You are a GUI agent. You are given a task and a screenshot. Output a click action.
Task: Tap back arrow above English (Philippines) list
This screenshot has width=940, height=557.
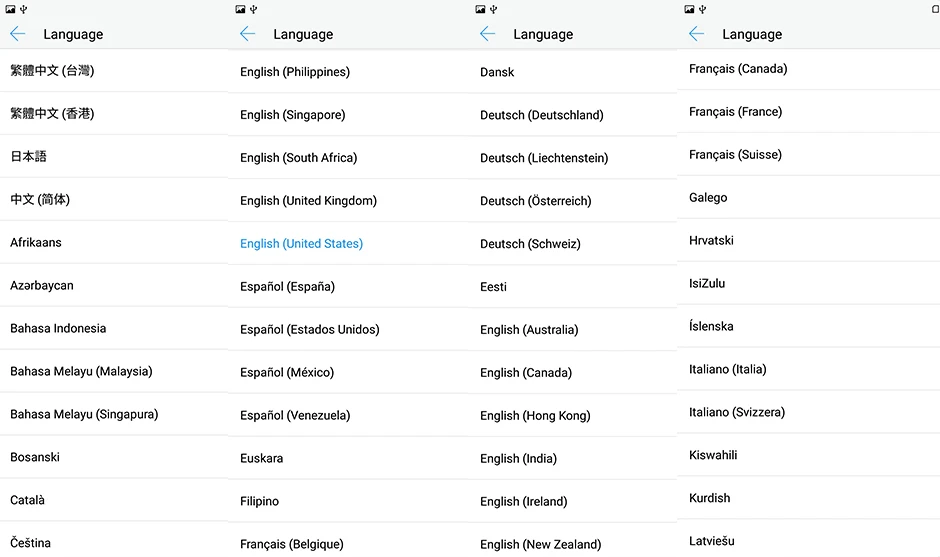(248, 34)
